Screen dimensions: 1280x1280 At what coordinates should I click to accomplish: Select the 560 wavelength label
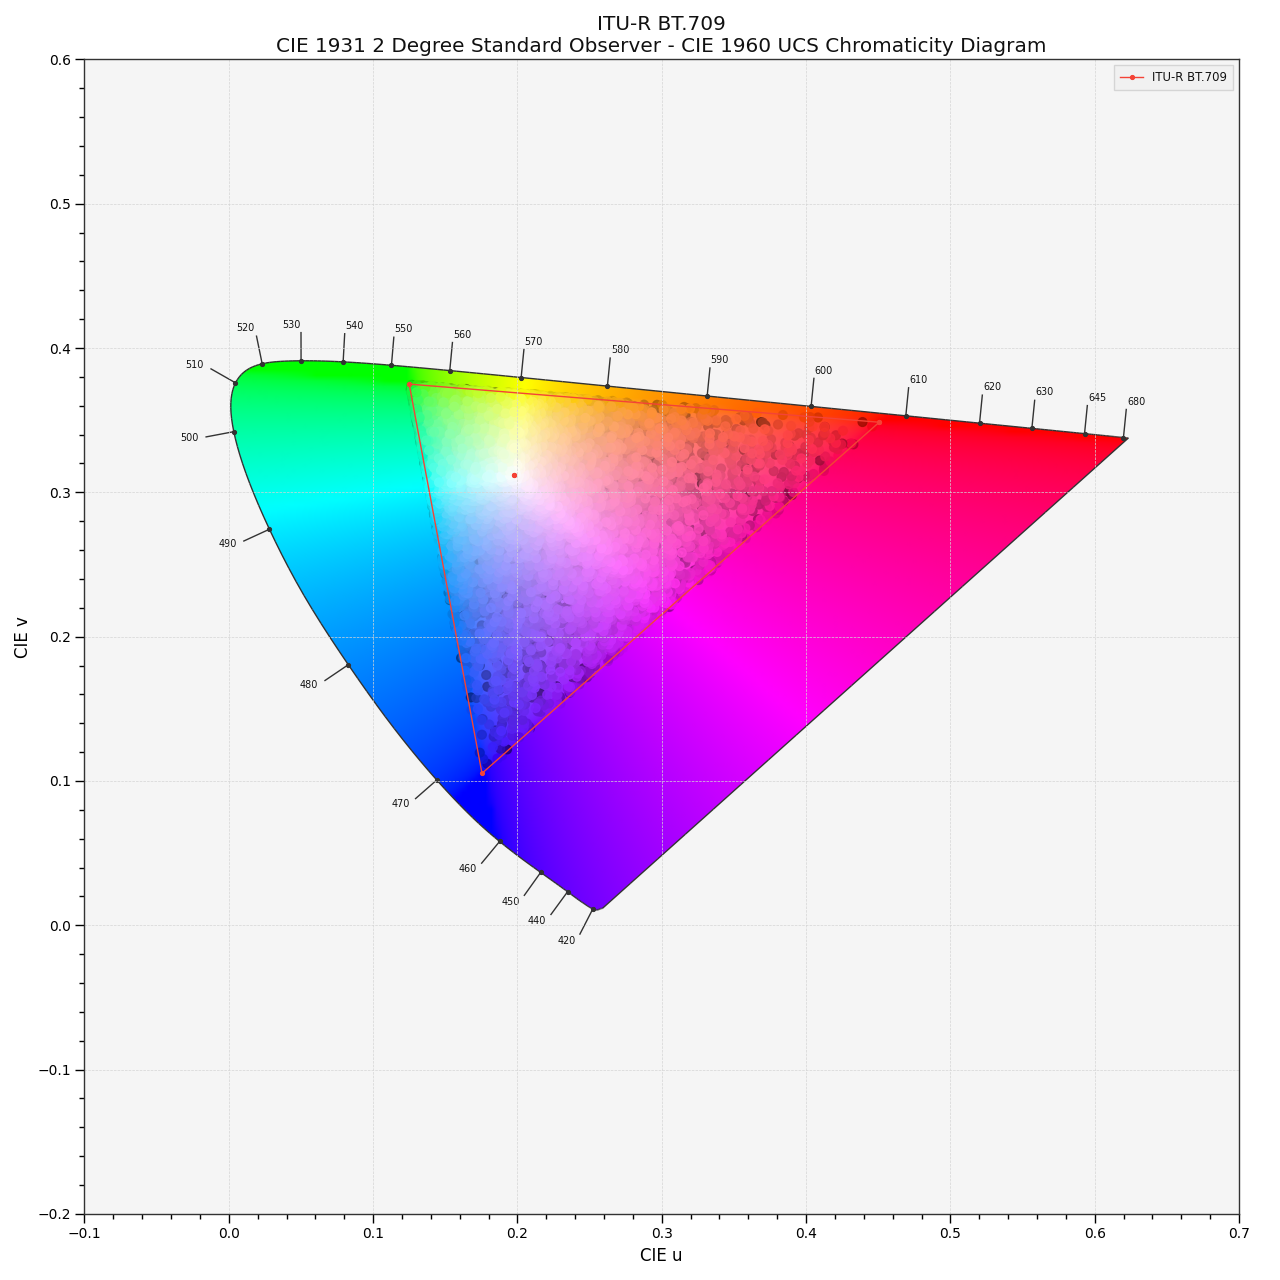pyautogui.click(x=462, y=335)
